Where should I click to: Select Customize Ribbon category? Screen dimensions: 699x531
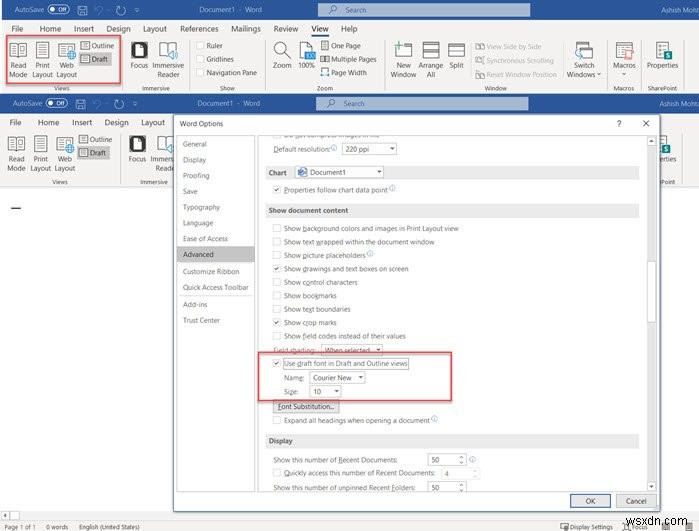pyautogui.click(x=211, y=271)
